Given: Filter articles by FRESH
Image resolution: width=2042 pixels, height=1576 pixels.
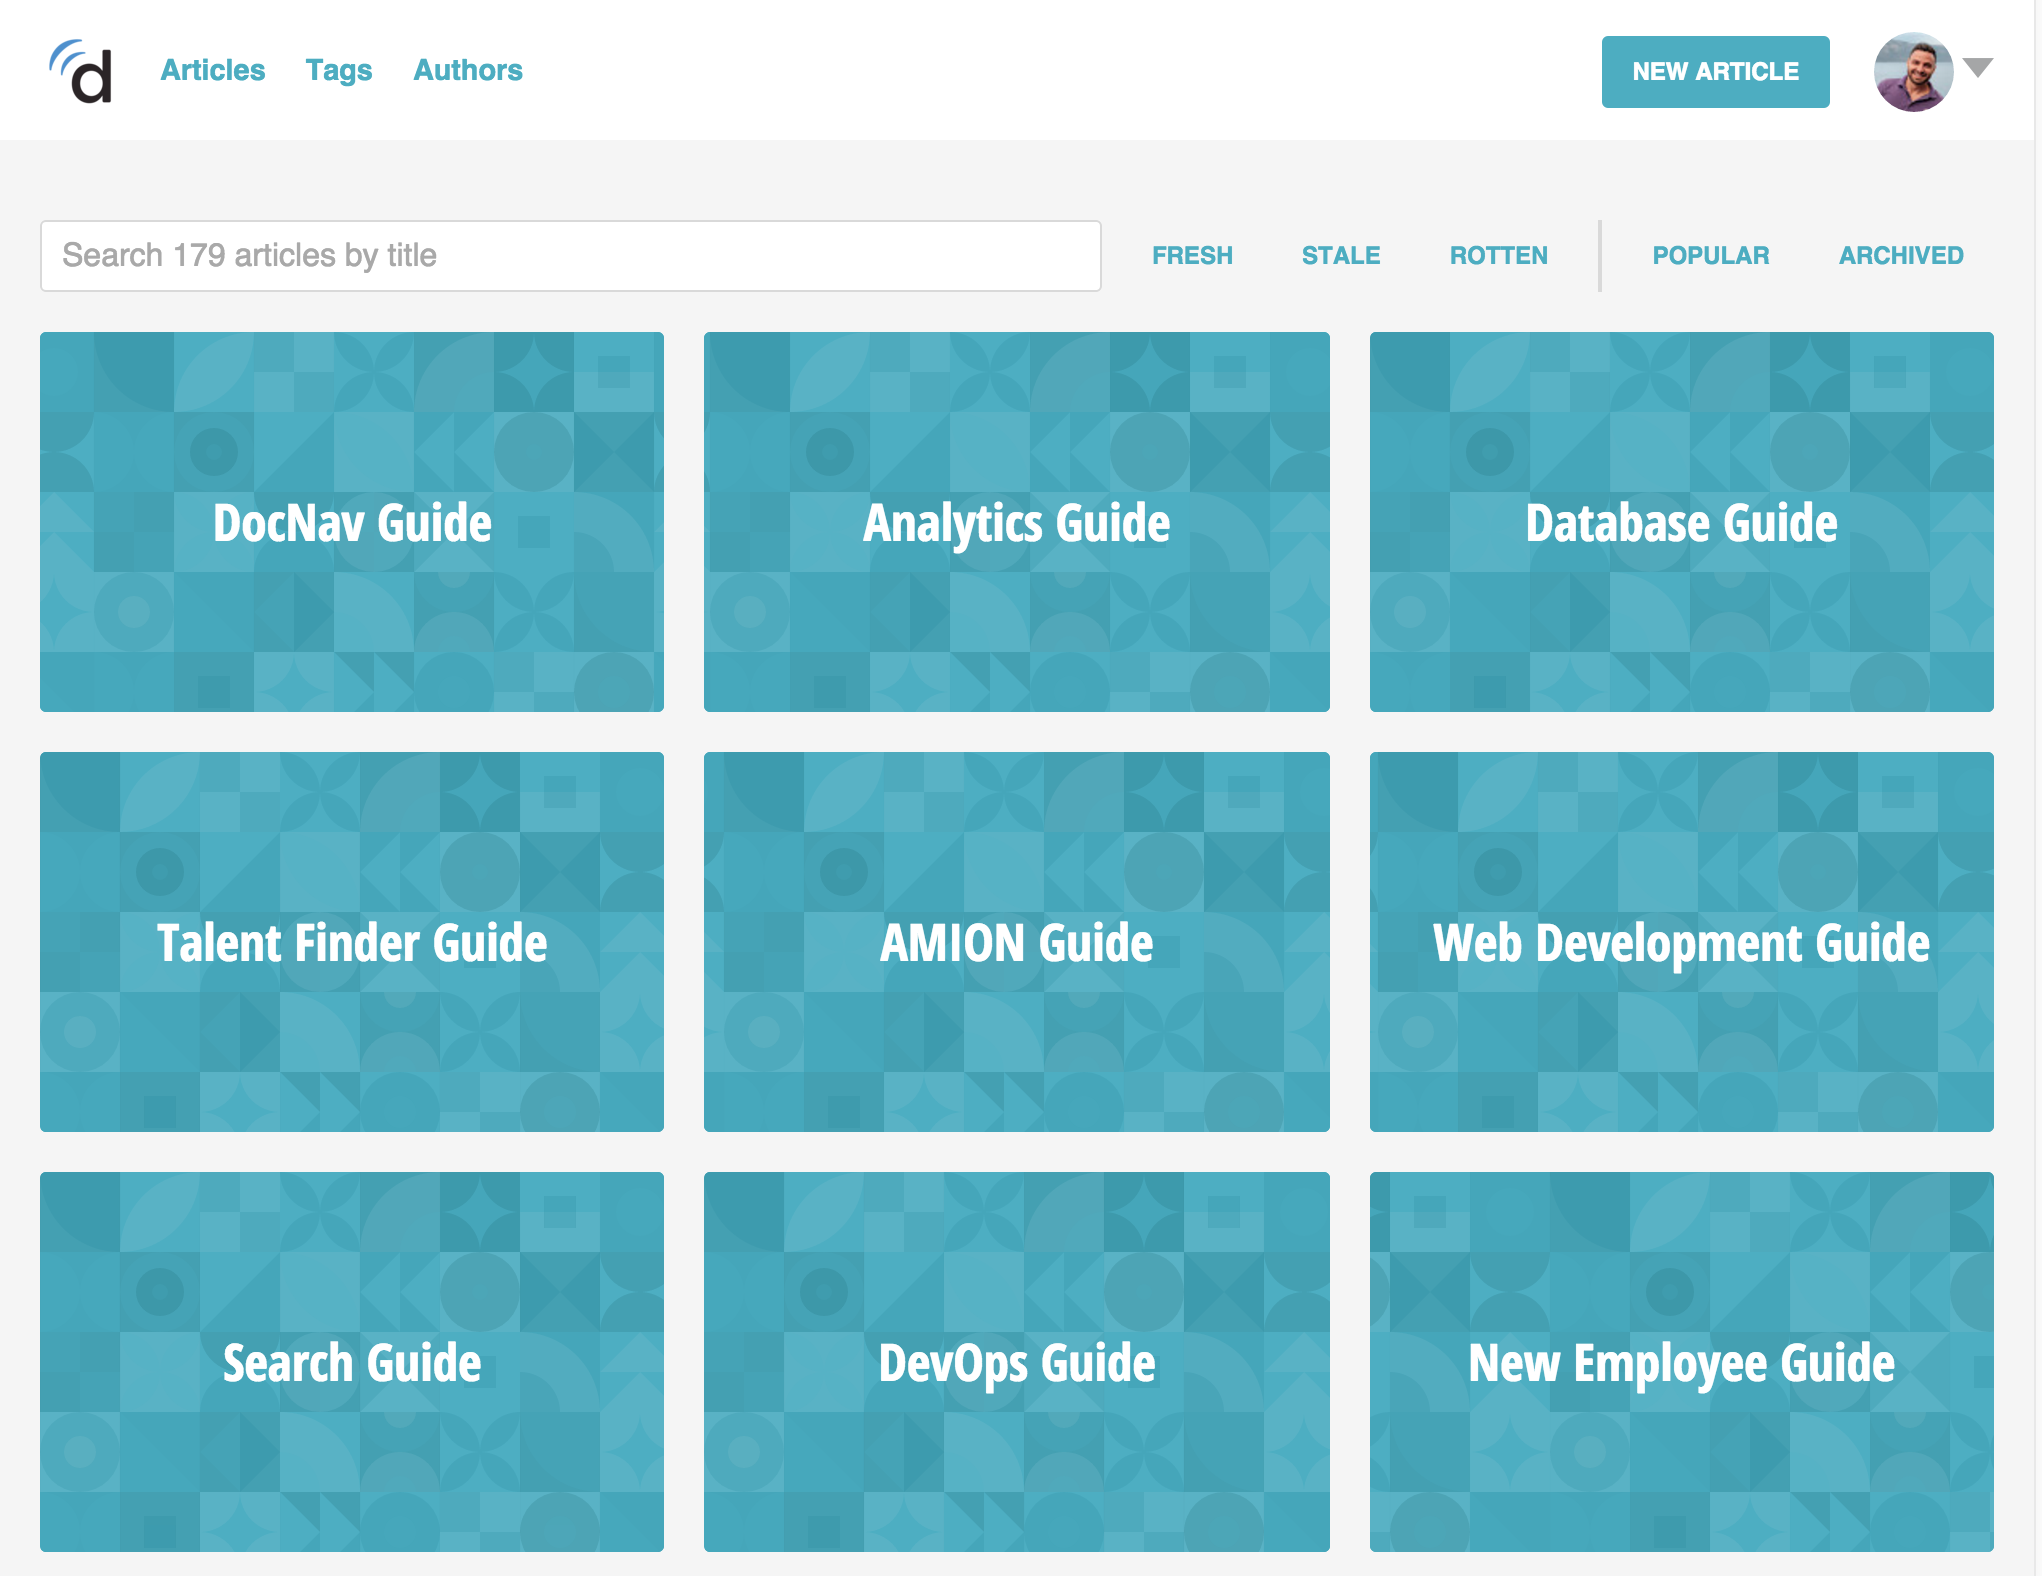Looking at the screenshot, I should (1192, 256).
